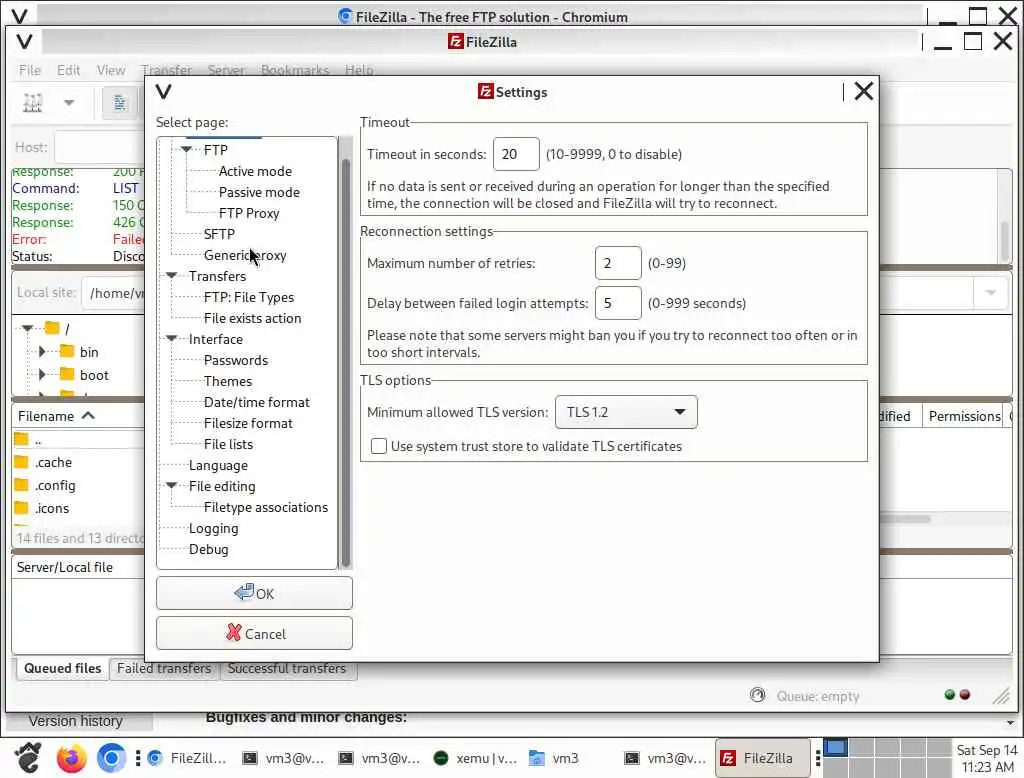Select the FTP Proxy settings page

(249, 213)
